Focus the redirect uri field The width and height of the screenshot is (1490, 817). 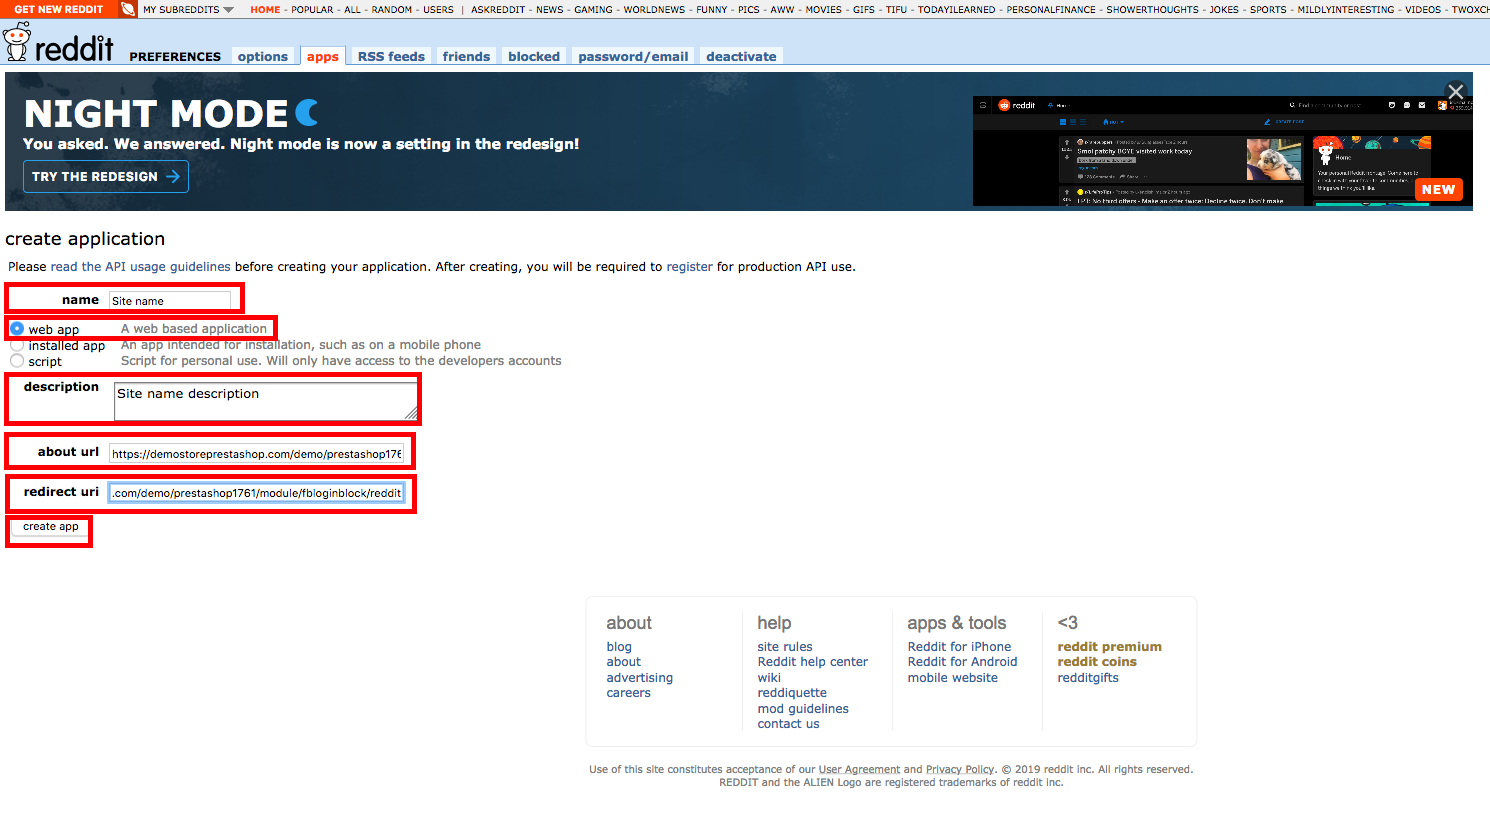(x=256, y=492)
